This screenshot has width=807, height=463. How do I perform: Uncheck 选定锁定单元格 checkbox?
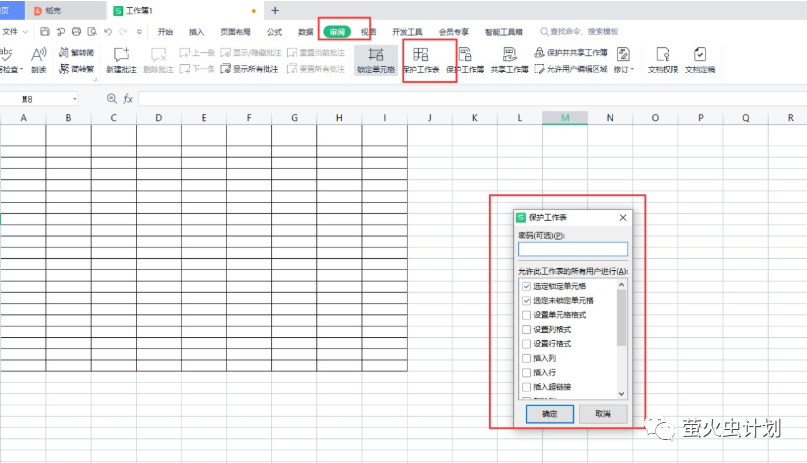pos(526,286)
